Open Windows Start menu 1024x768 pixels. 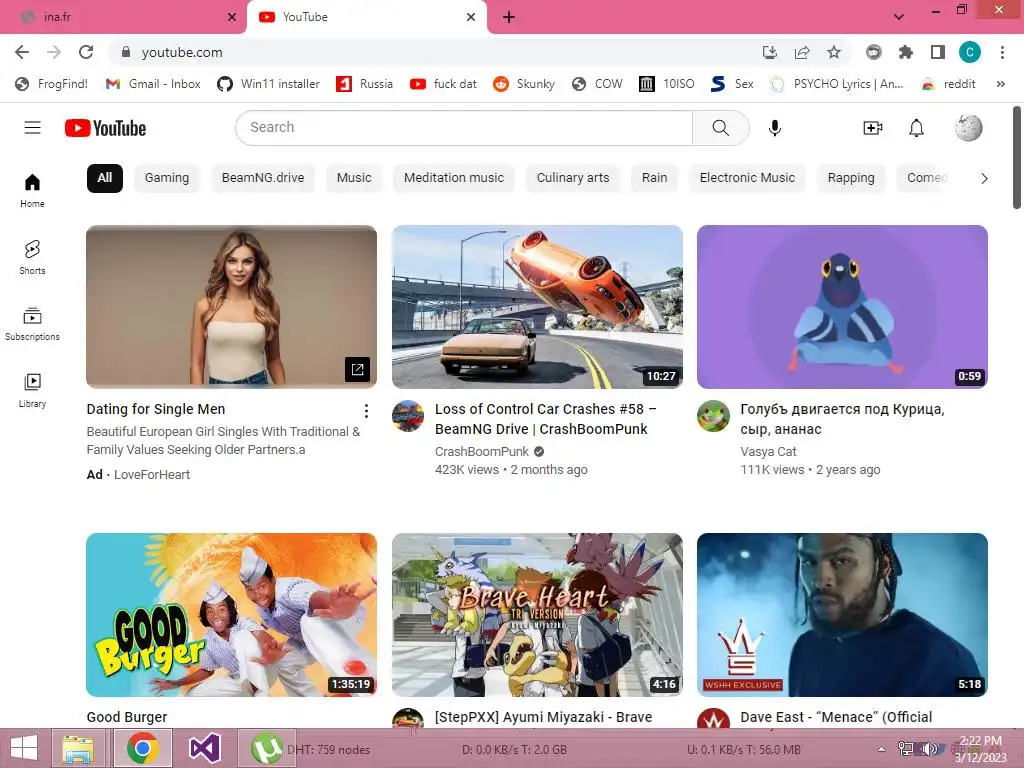click(24, 748)
